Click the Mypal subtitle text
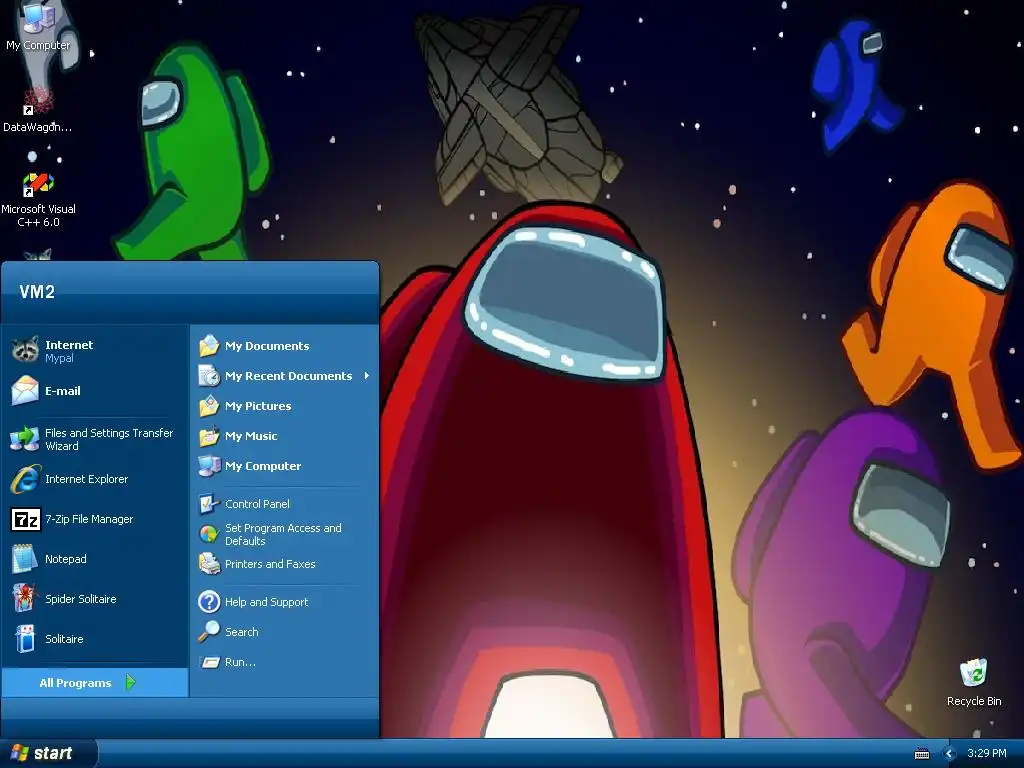 pos(59,359)
